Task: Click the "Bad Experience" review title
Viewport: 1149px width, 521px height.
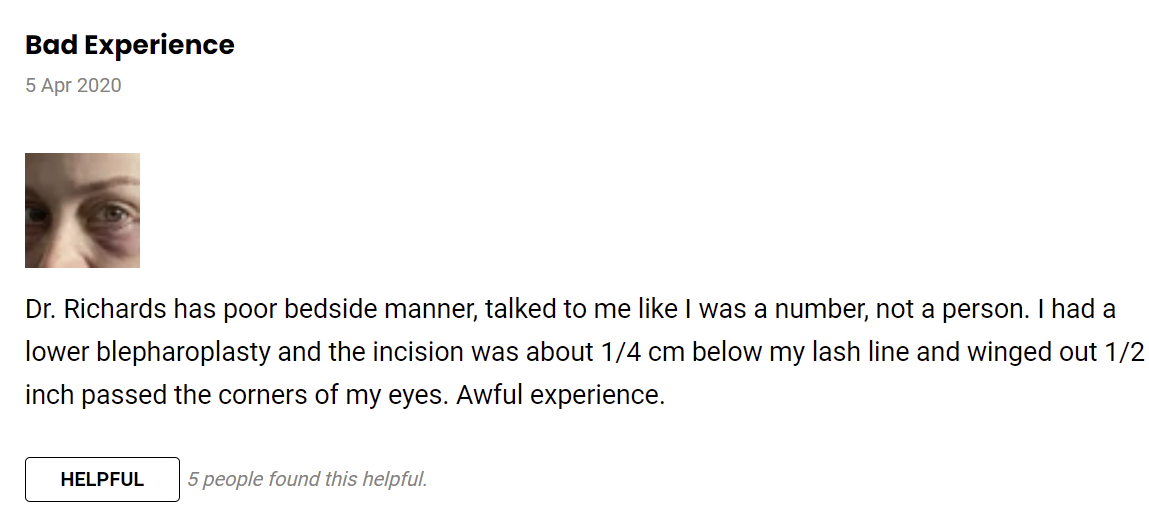Action: pyautogui.click(x=130, y=45)
